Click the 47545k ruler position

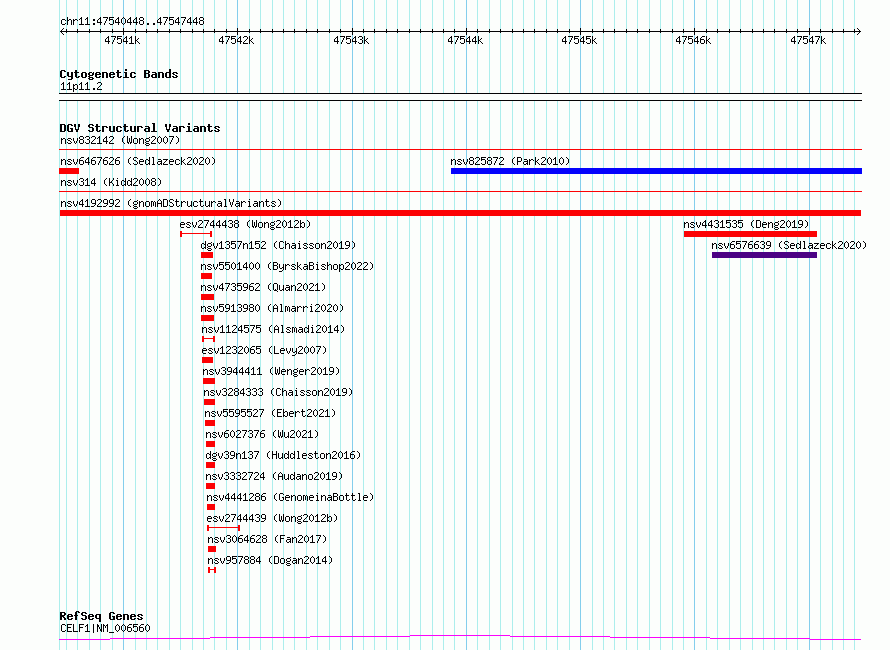[x=580, y=40]
